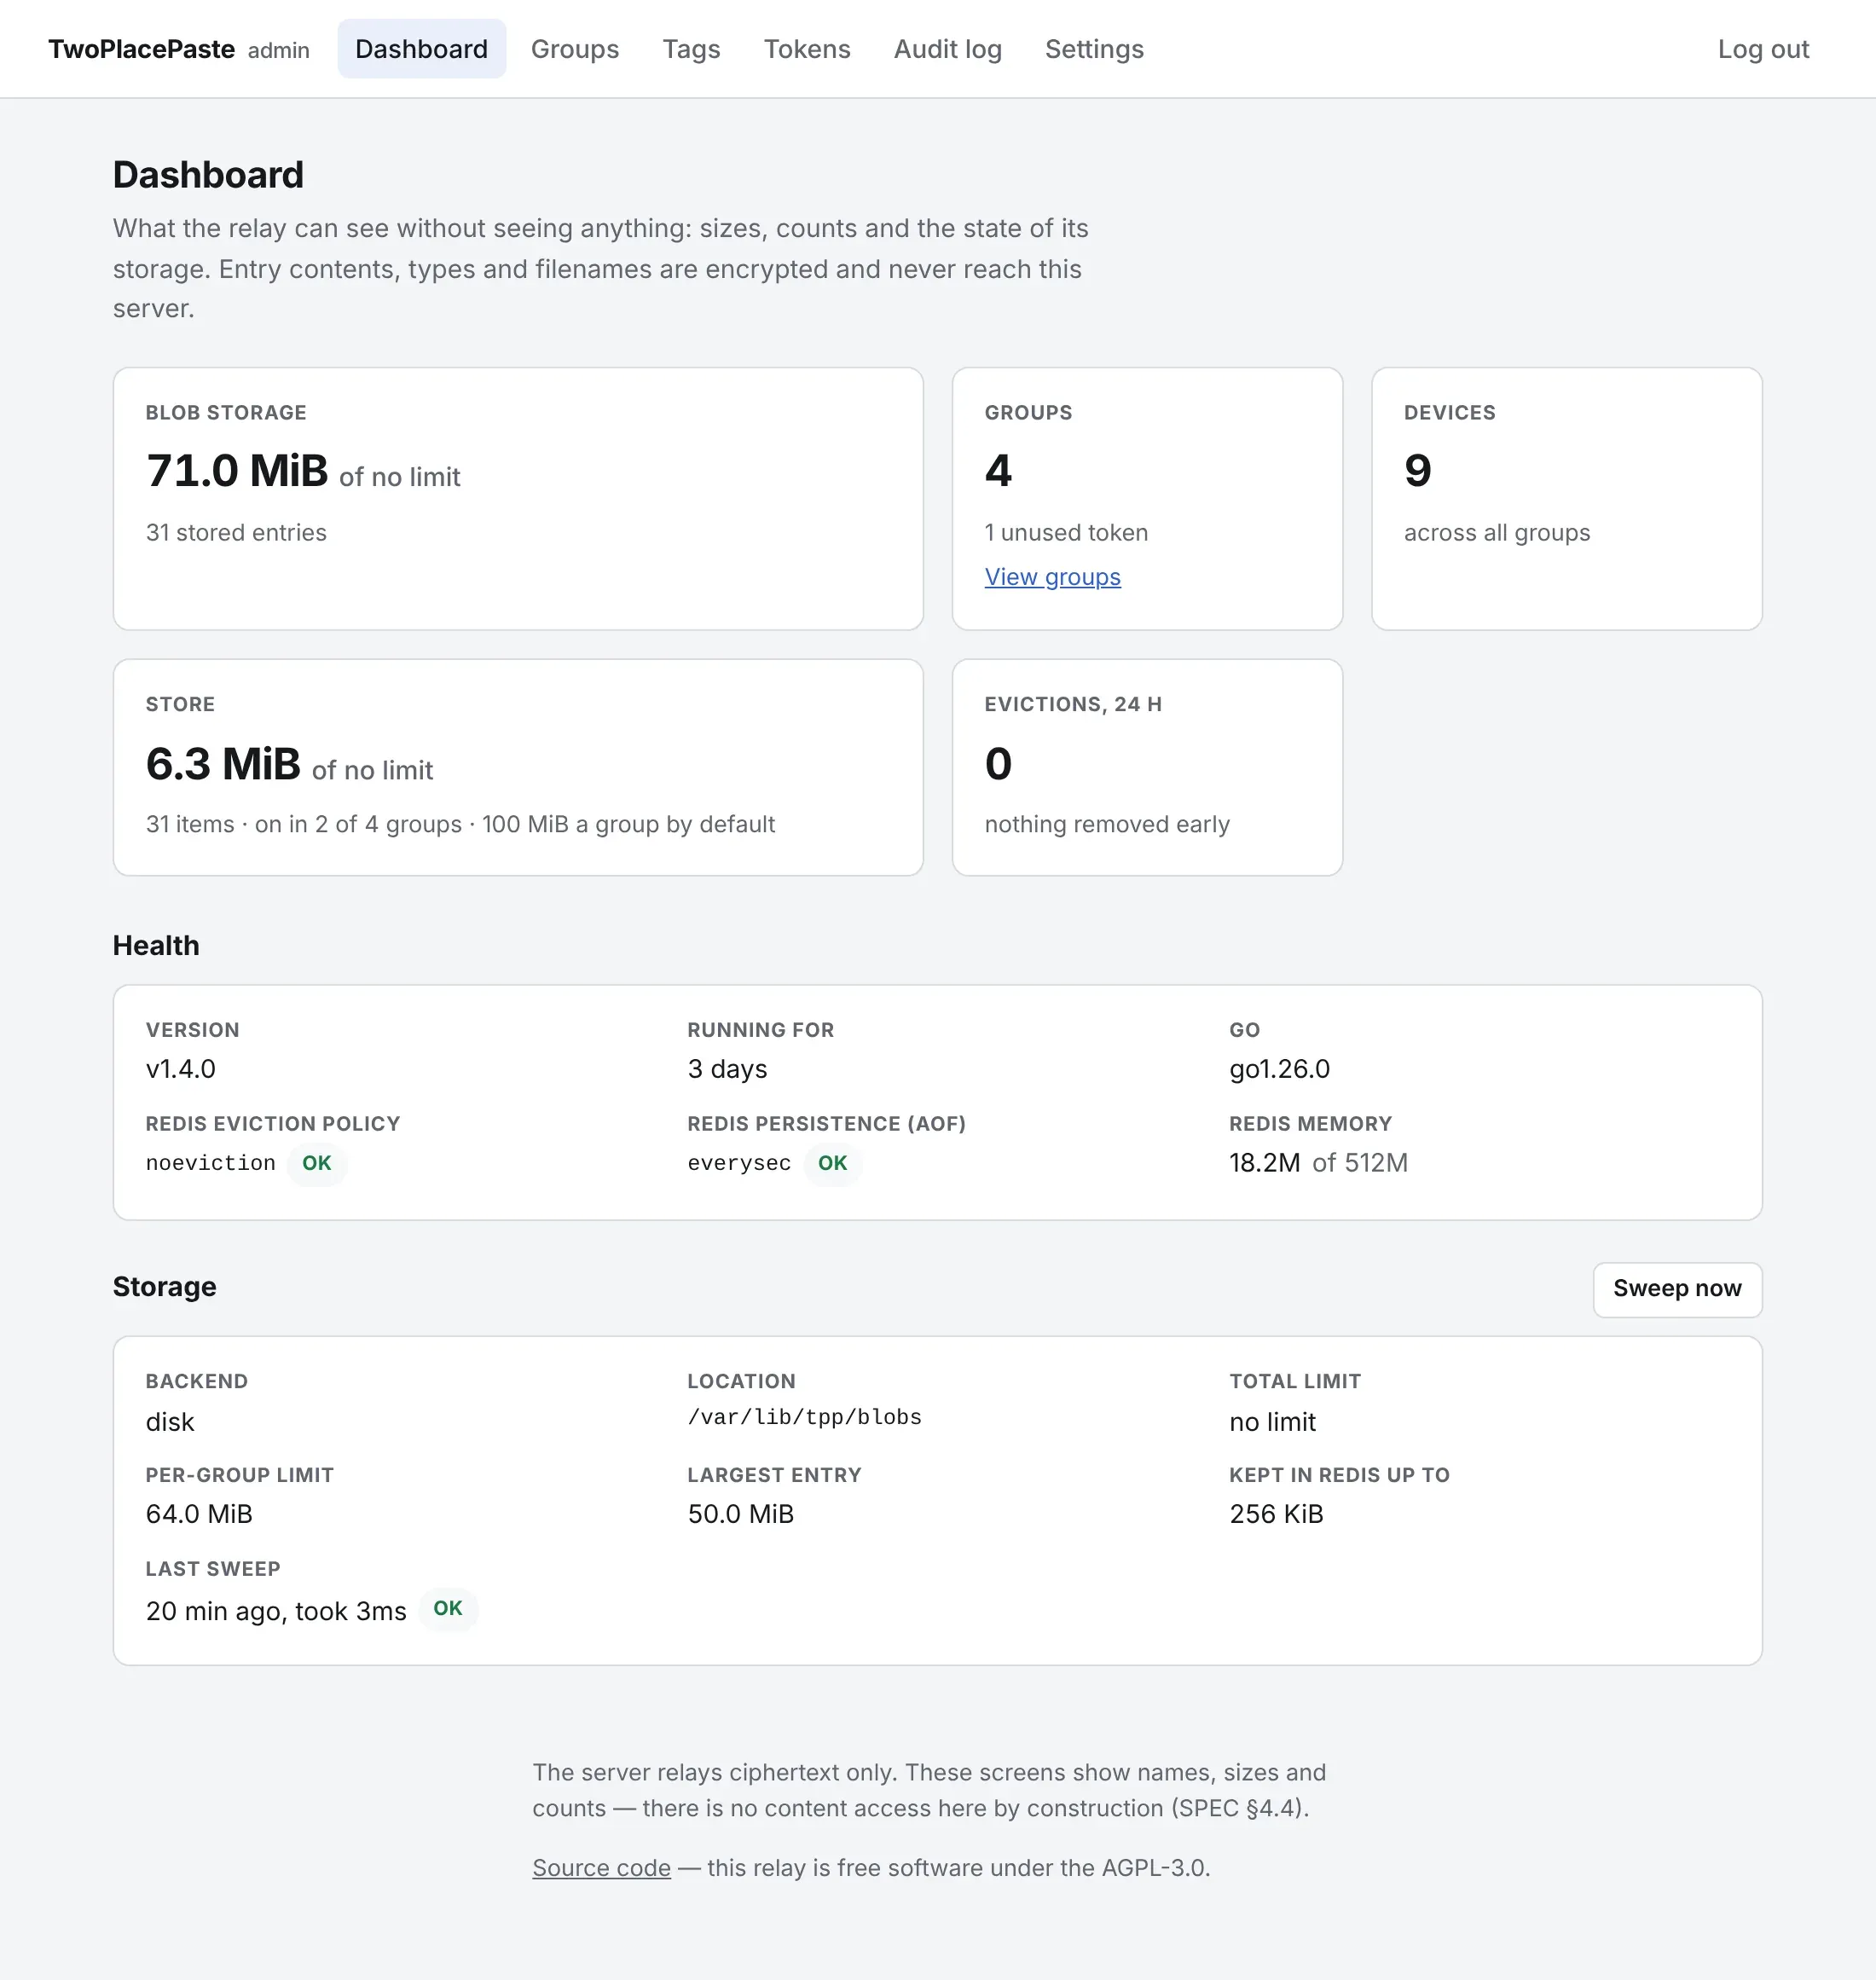Click the OK badge next to everysec
The height and width of the screenshot is (1980, 1876).
tap(832, 1163)
